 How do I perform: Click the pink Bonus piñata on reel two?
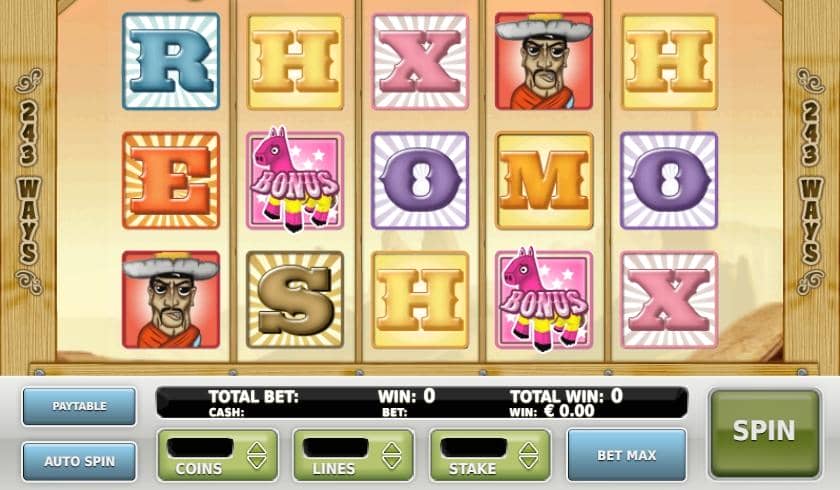click(295, 180)
